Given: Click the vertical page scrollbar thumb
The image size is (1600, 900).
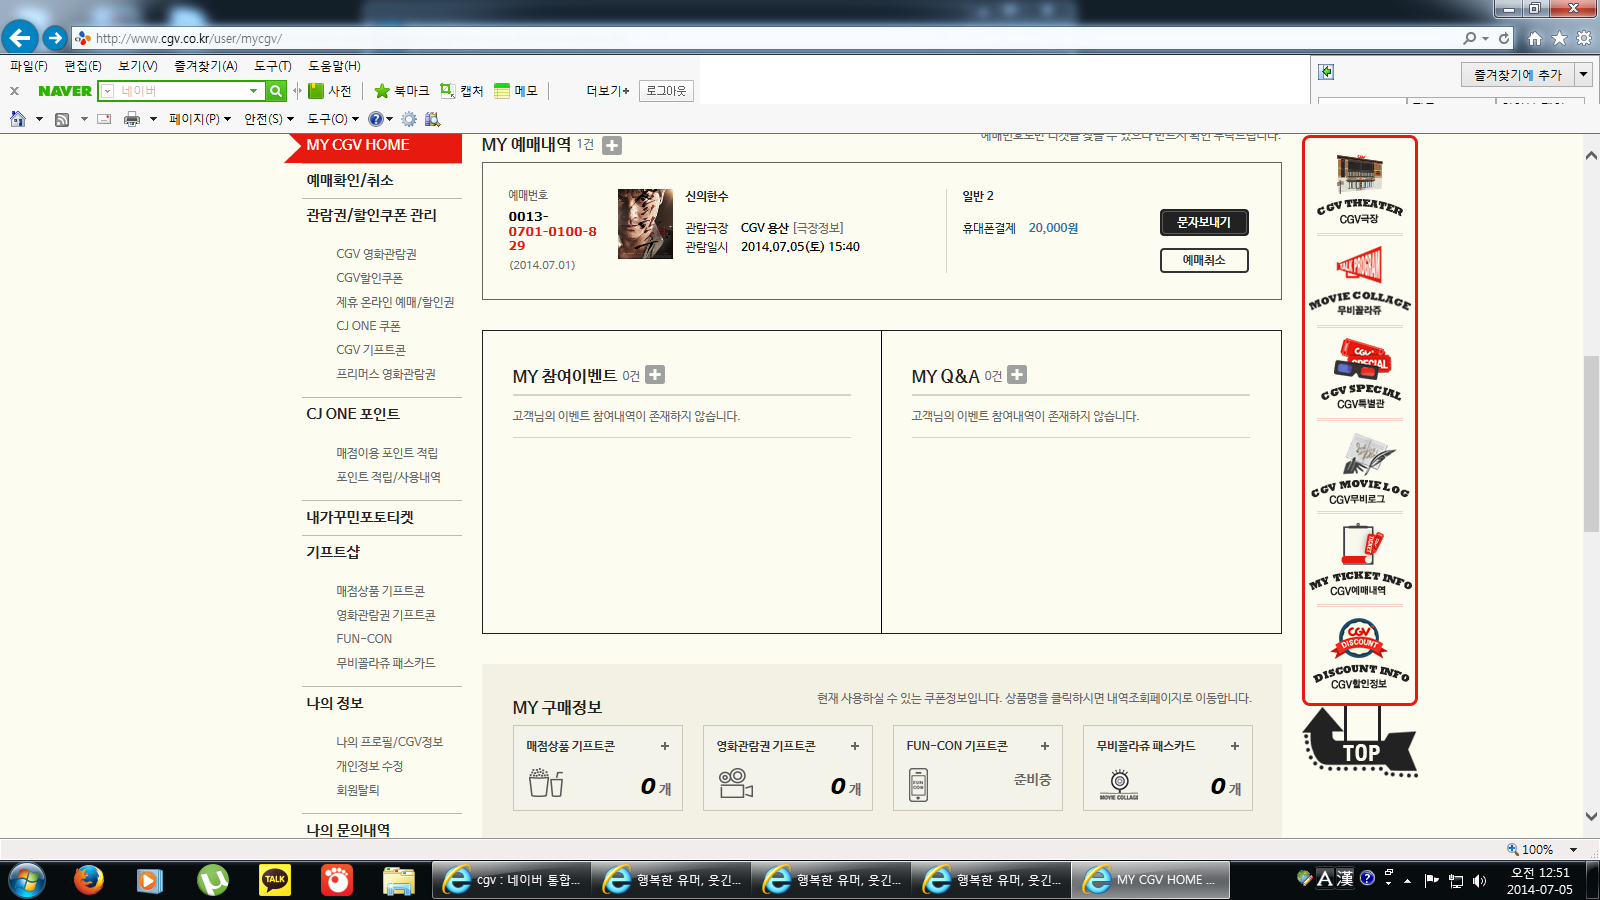Looking at the screenshot, I should click(x=1591, y=443).
